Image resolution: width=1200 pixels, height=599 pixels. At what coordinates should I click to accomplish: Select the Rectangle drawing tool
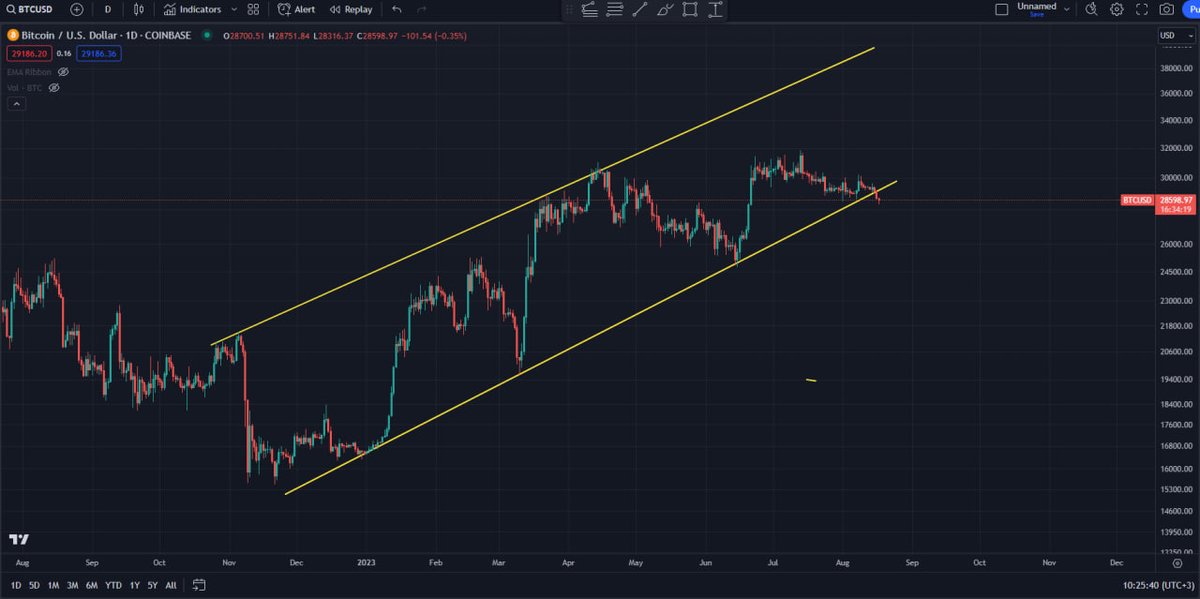click(688, 9)
